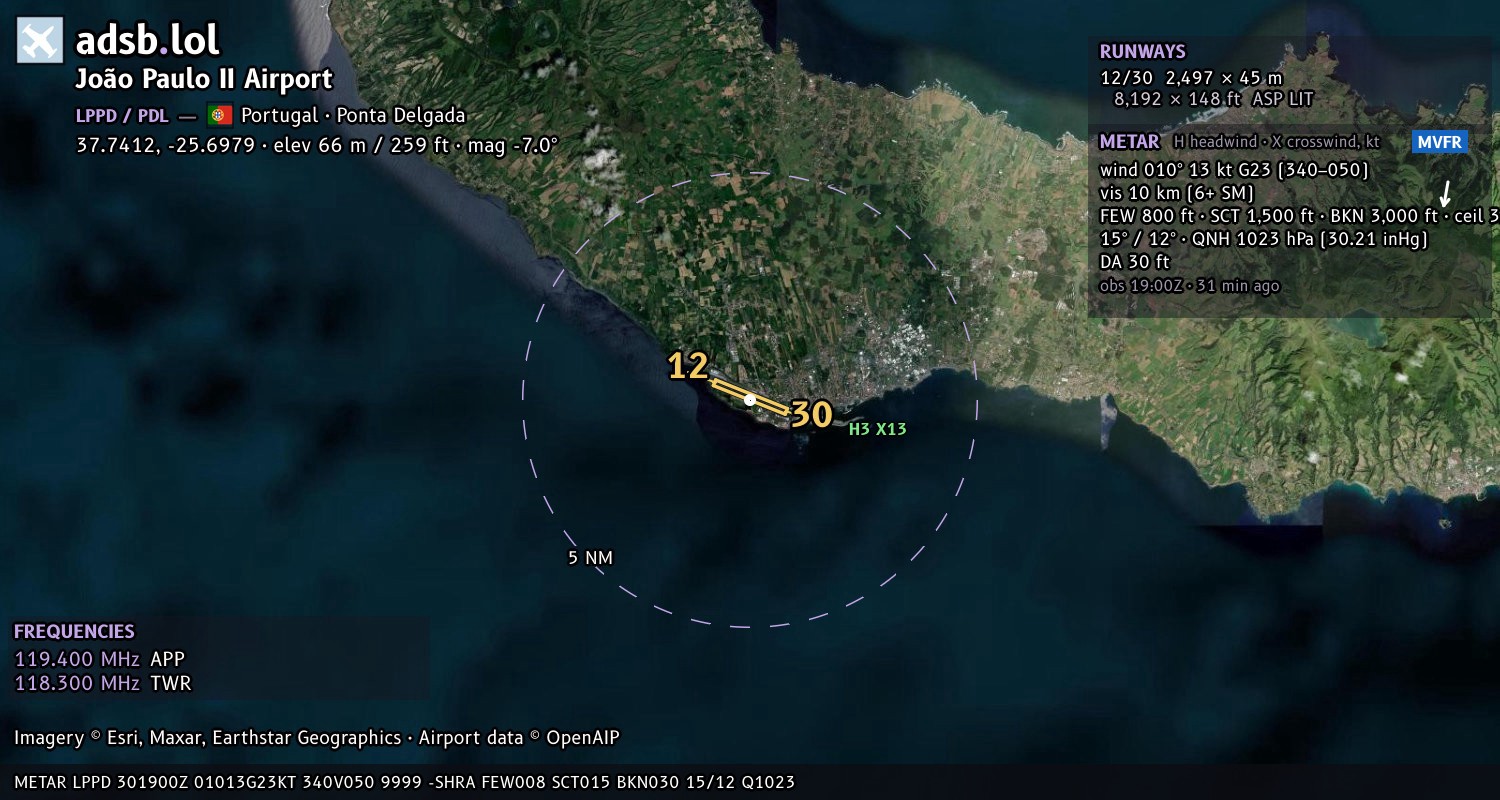Click the adsb.lol airplane logo icon
The image size is (1500, 800).
point(40,41)
